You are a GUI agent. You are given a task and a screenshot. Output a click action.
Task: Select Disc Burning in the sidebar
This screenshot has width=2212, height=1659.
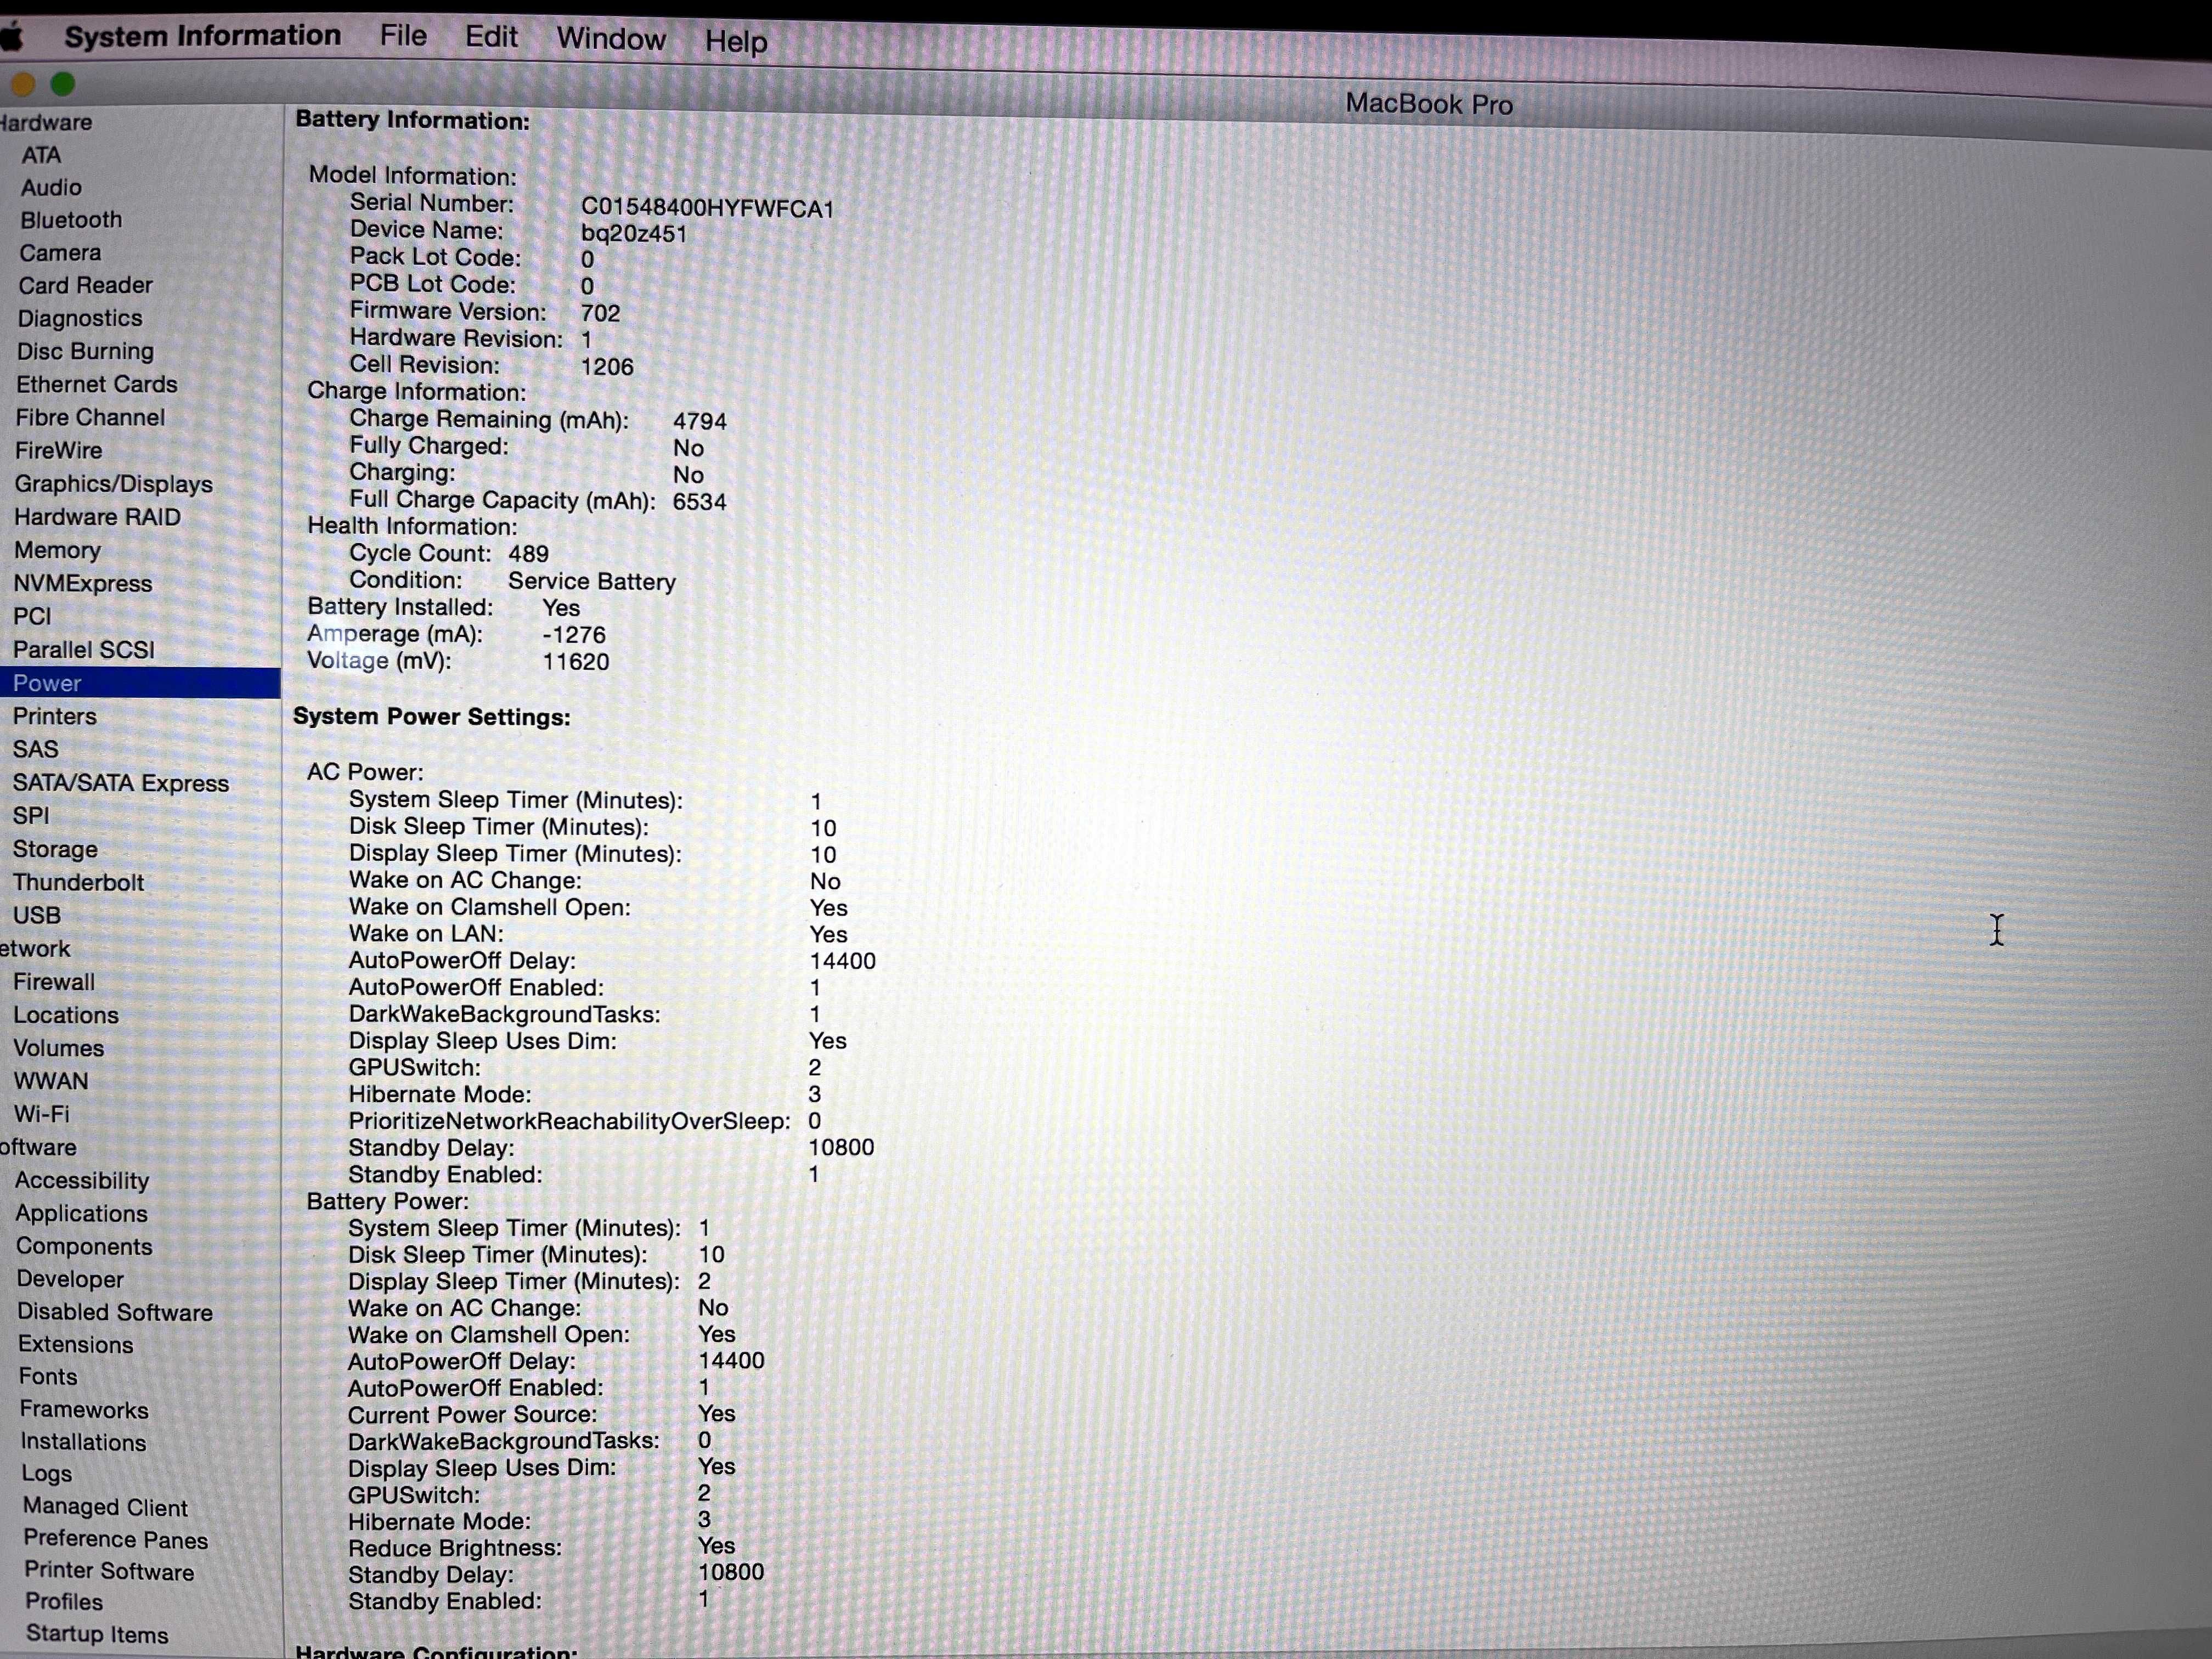click(x=85, y=352)
